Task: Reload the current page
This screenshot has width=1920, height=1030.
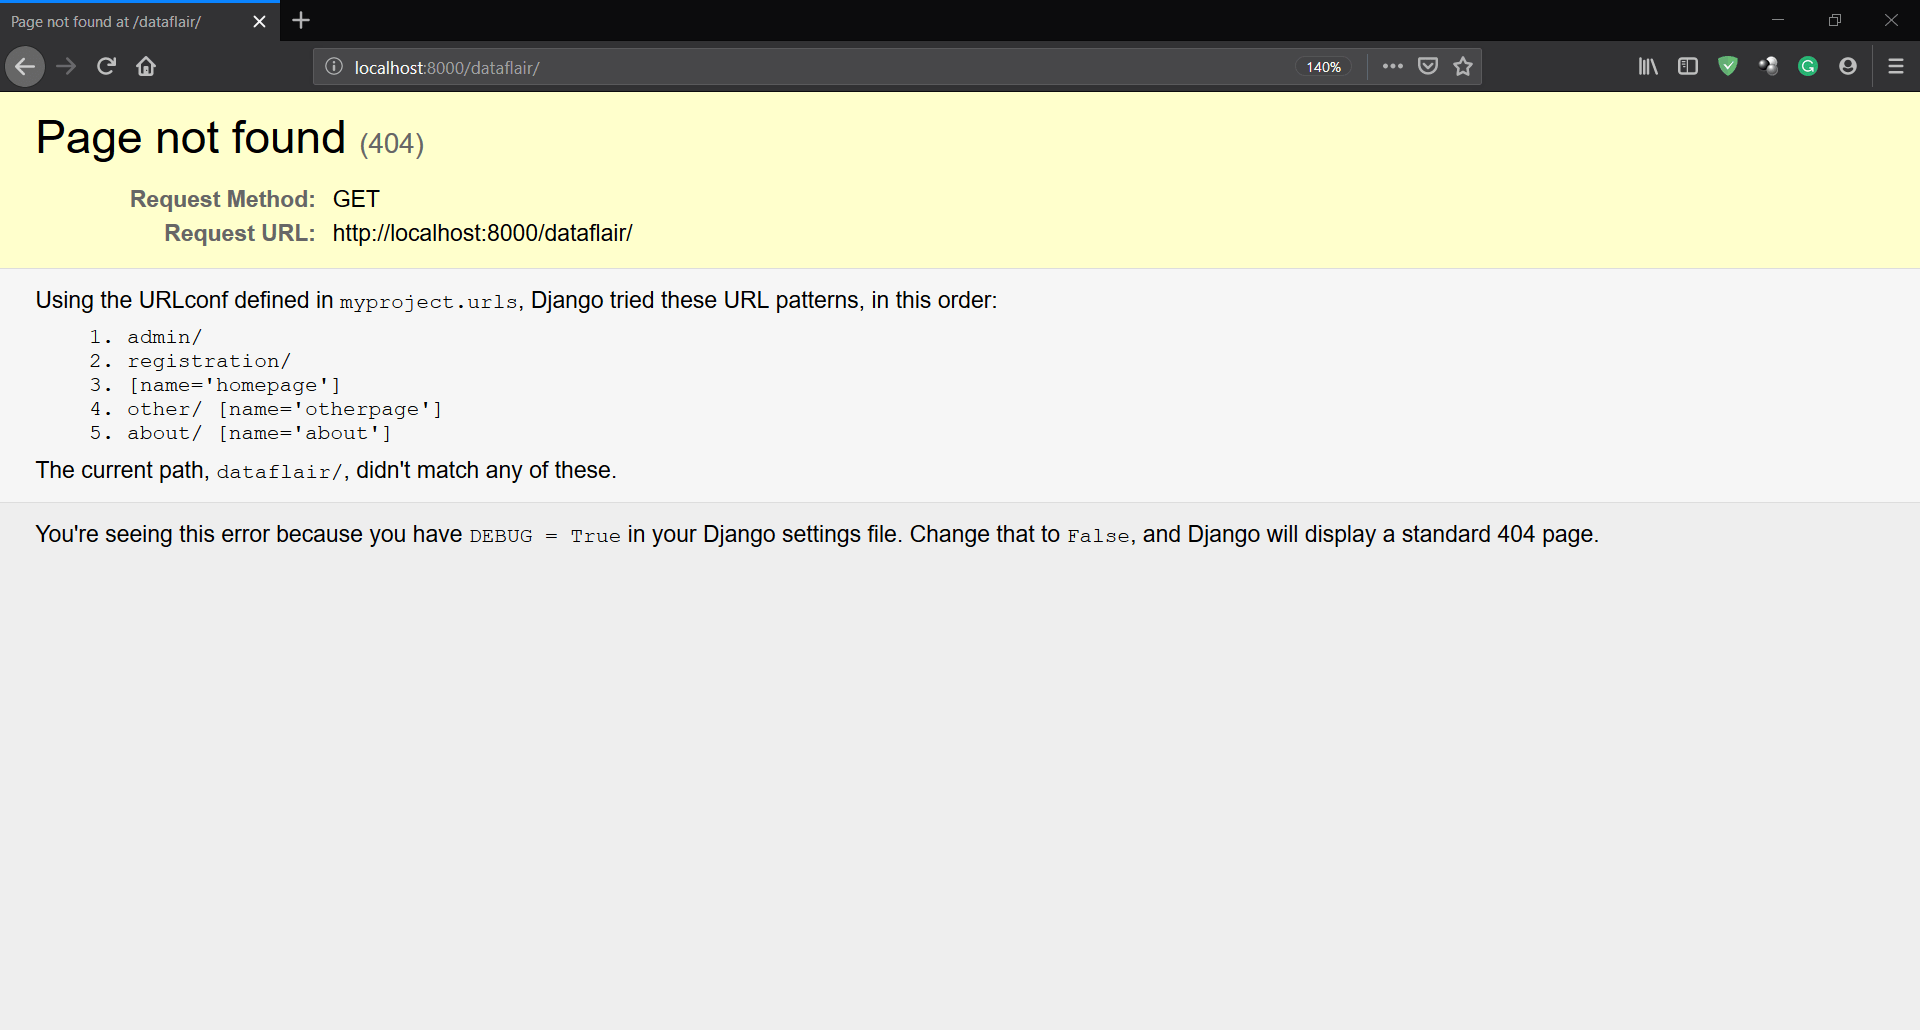Action: 106,67
